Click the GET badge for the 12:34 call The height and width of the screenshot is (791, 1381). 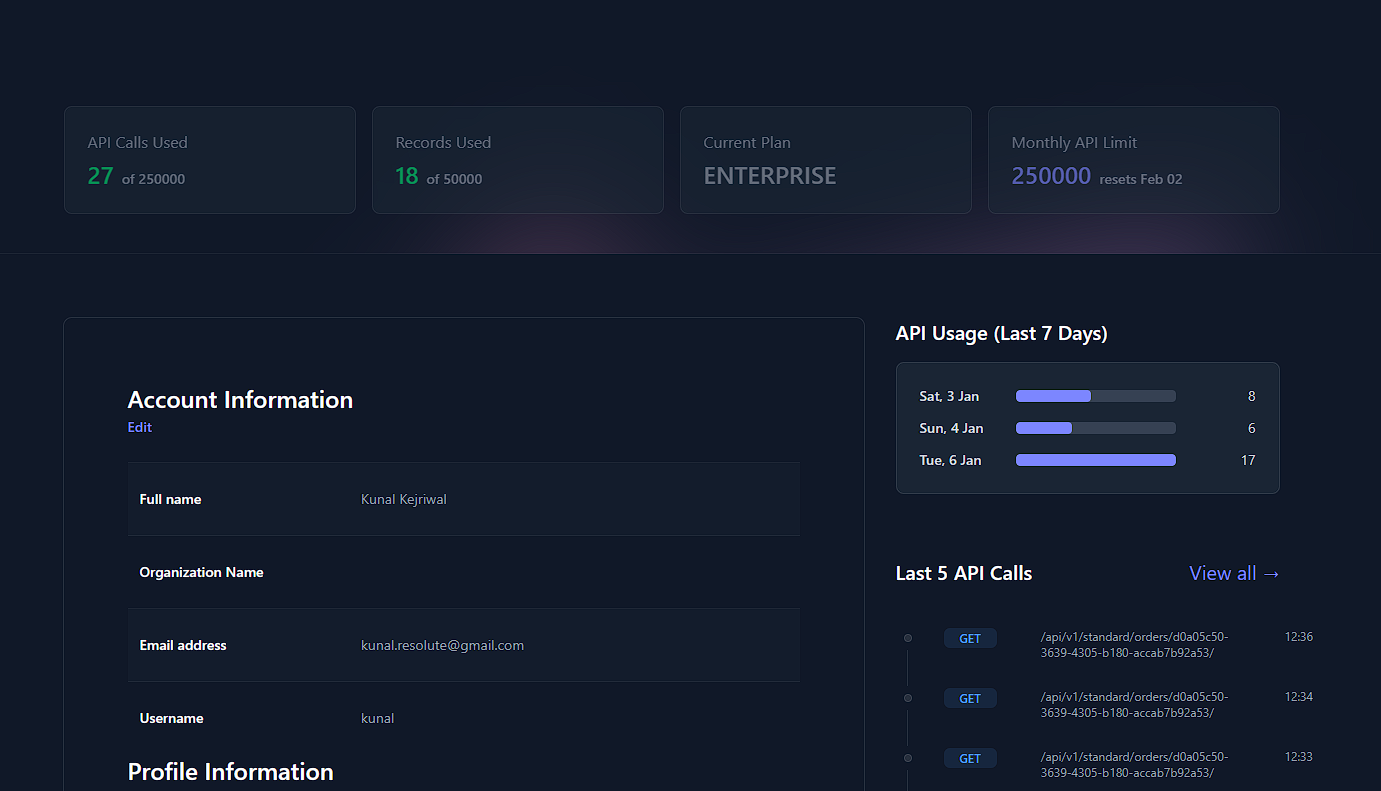click(x=970, y=698)
